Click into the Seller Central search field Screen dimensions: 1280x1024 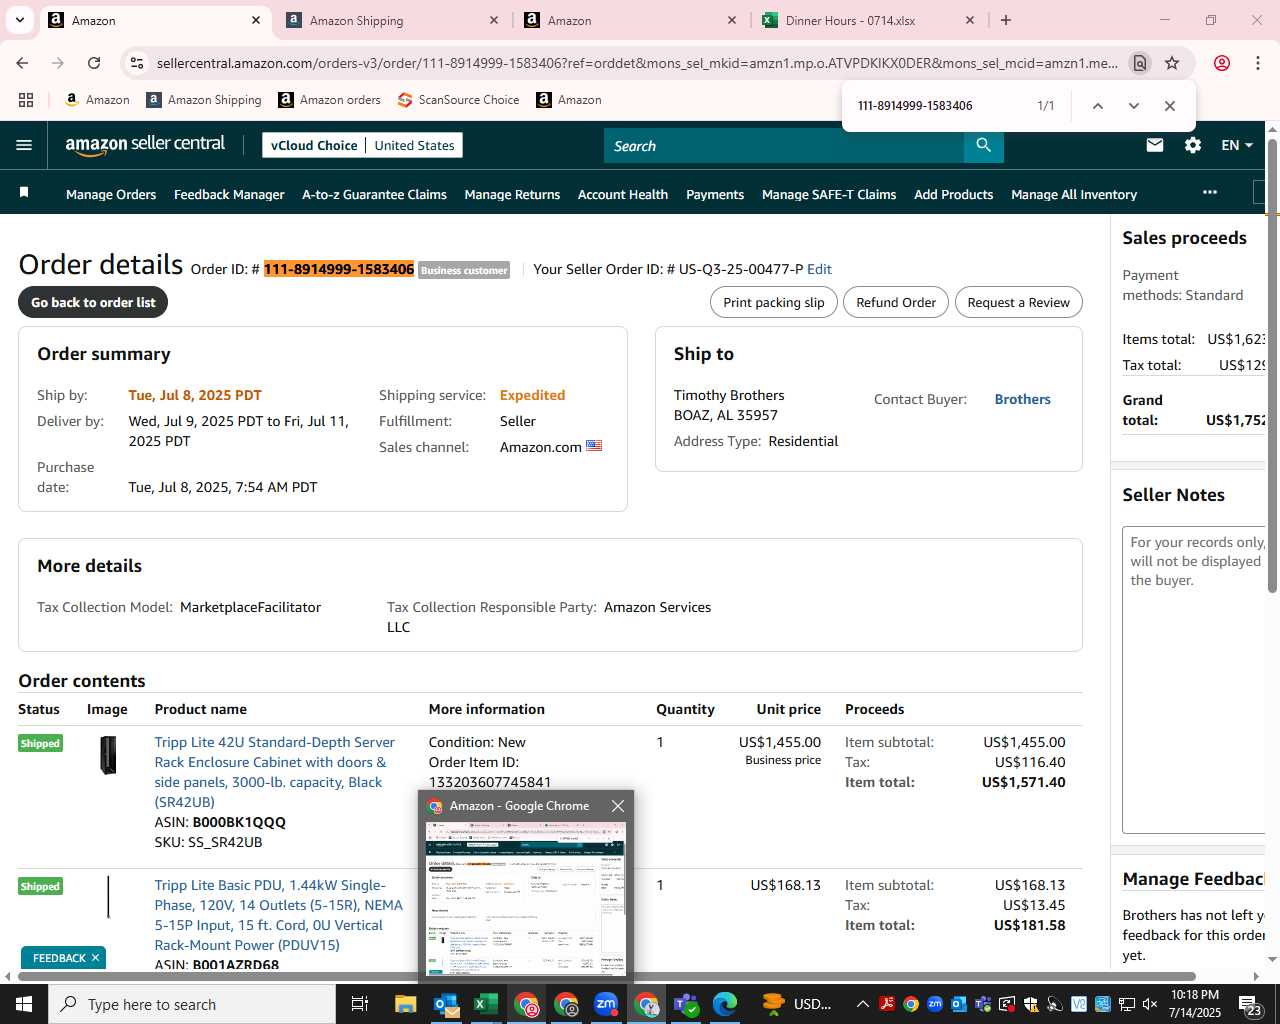click(784, 146)
